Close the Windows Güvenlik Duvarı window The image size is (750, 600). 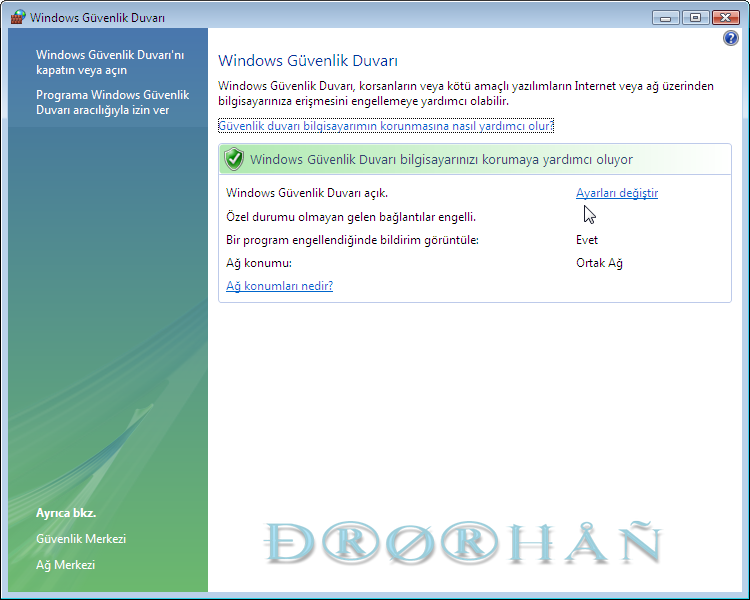(x=726, y=18)
